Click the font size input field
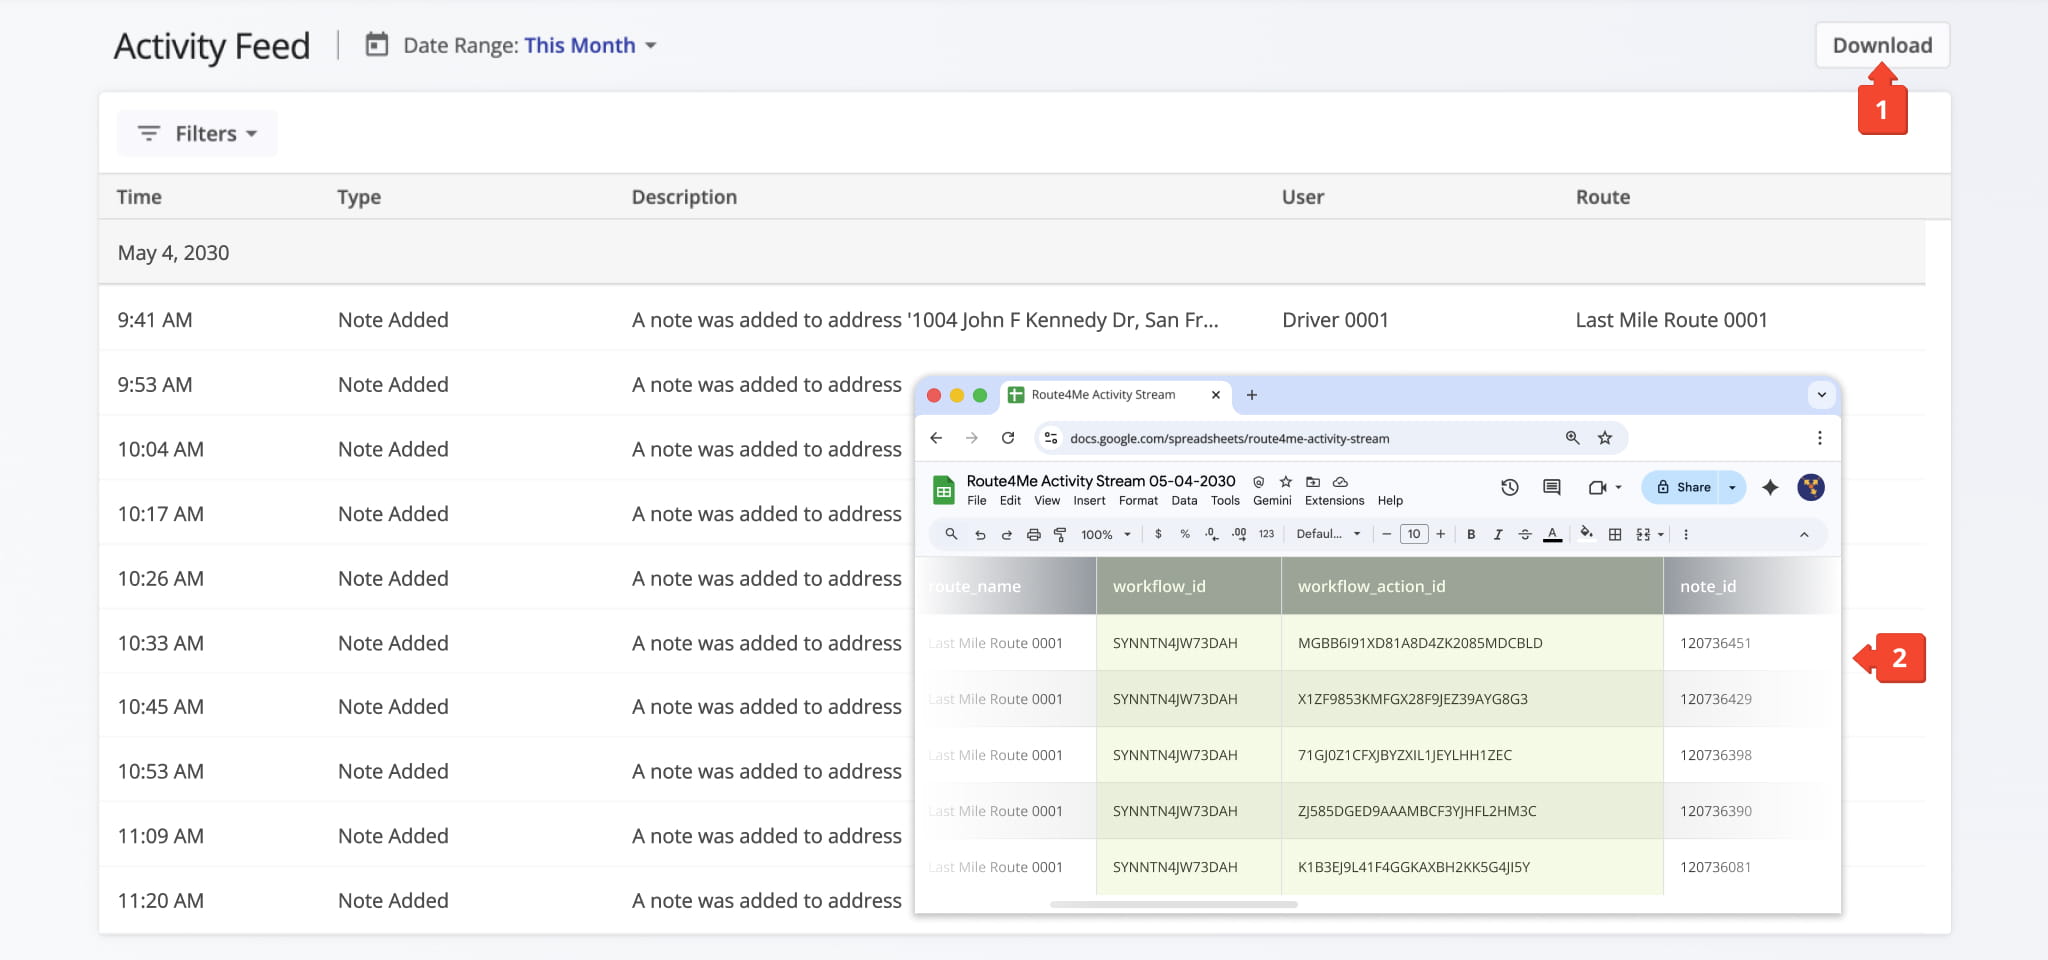The width and height of the screenshot is (2048, 960). (x=1413, y=534)
